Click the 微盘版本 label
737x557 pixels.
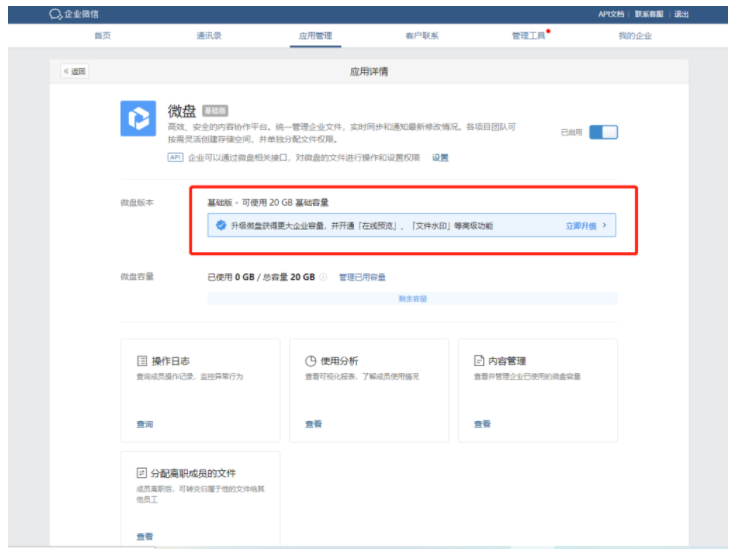tap(137, 203)
